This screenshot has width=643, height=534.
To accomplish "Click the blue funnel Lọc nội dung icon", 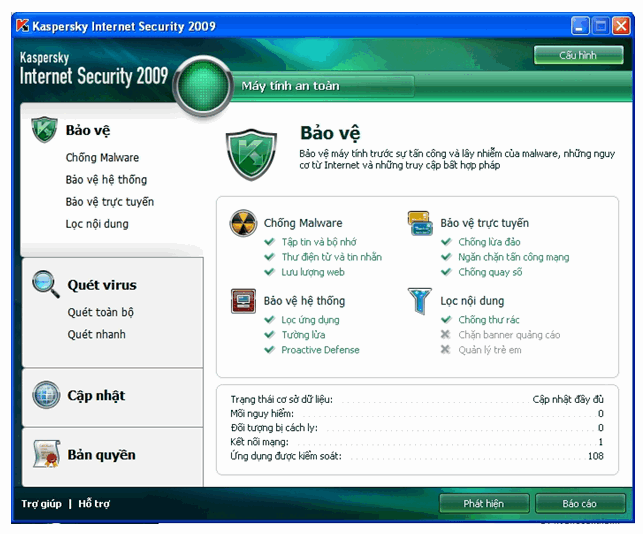I will click(x=420, y=301).
